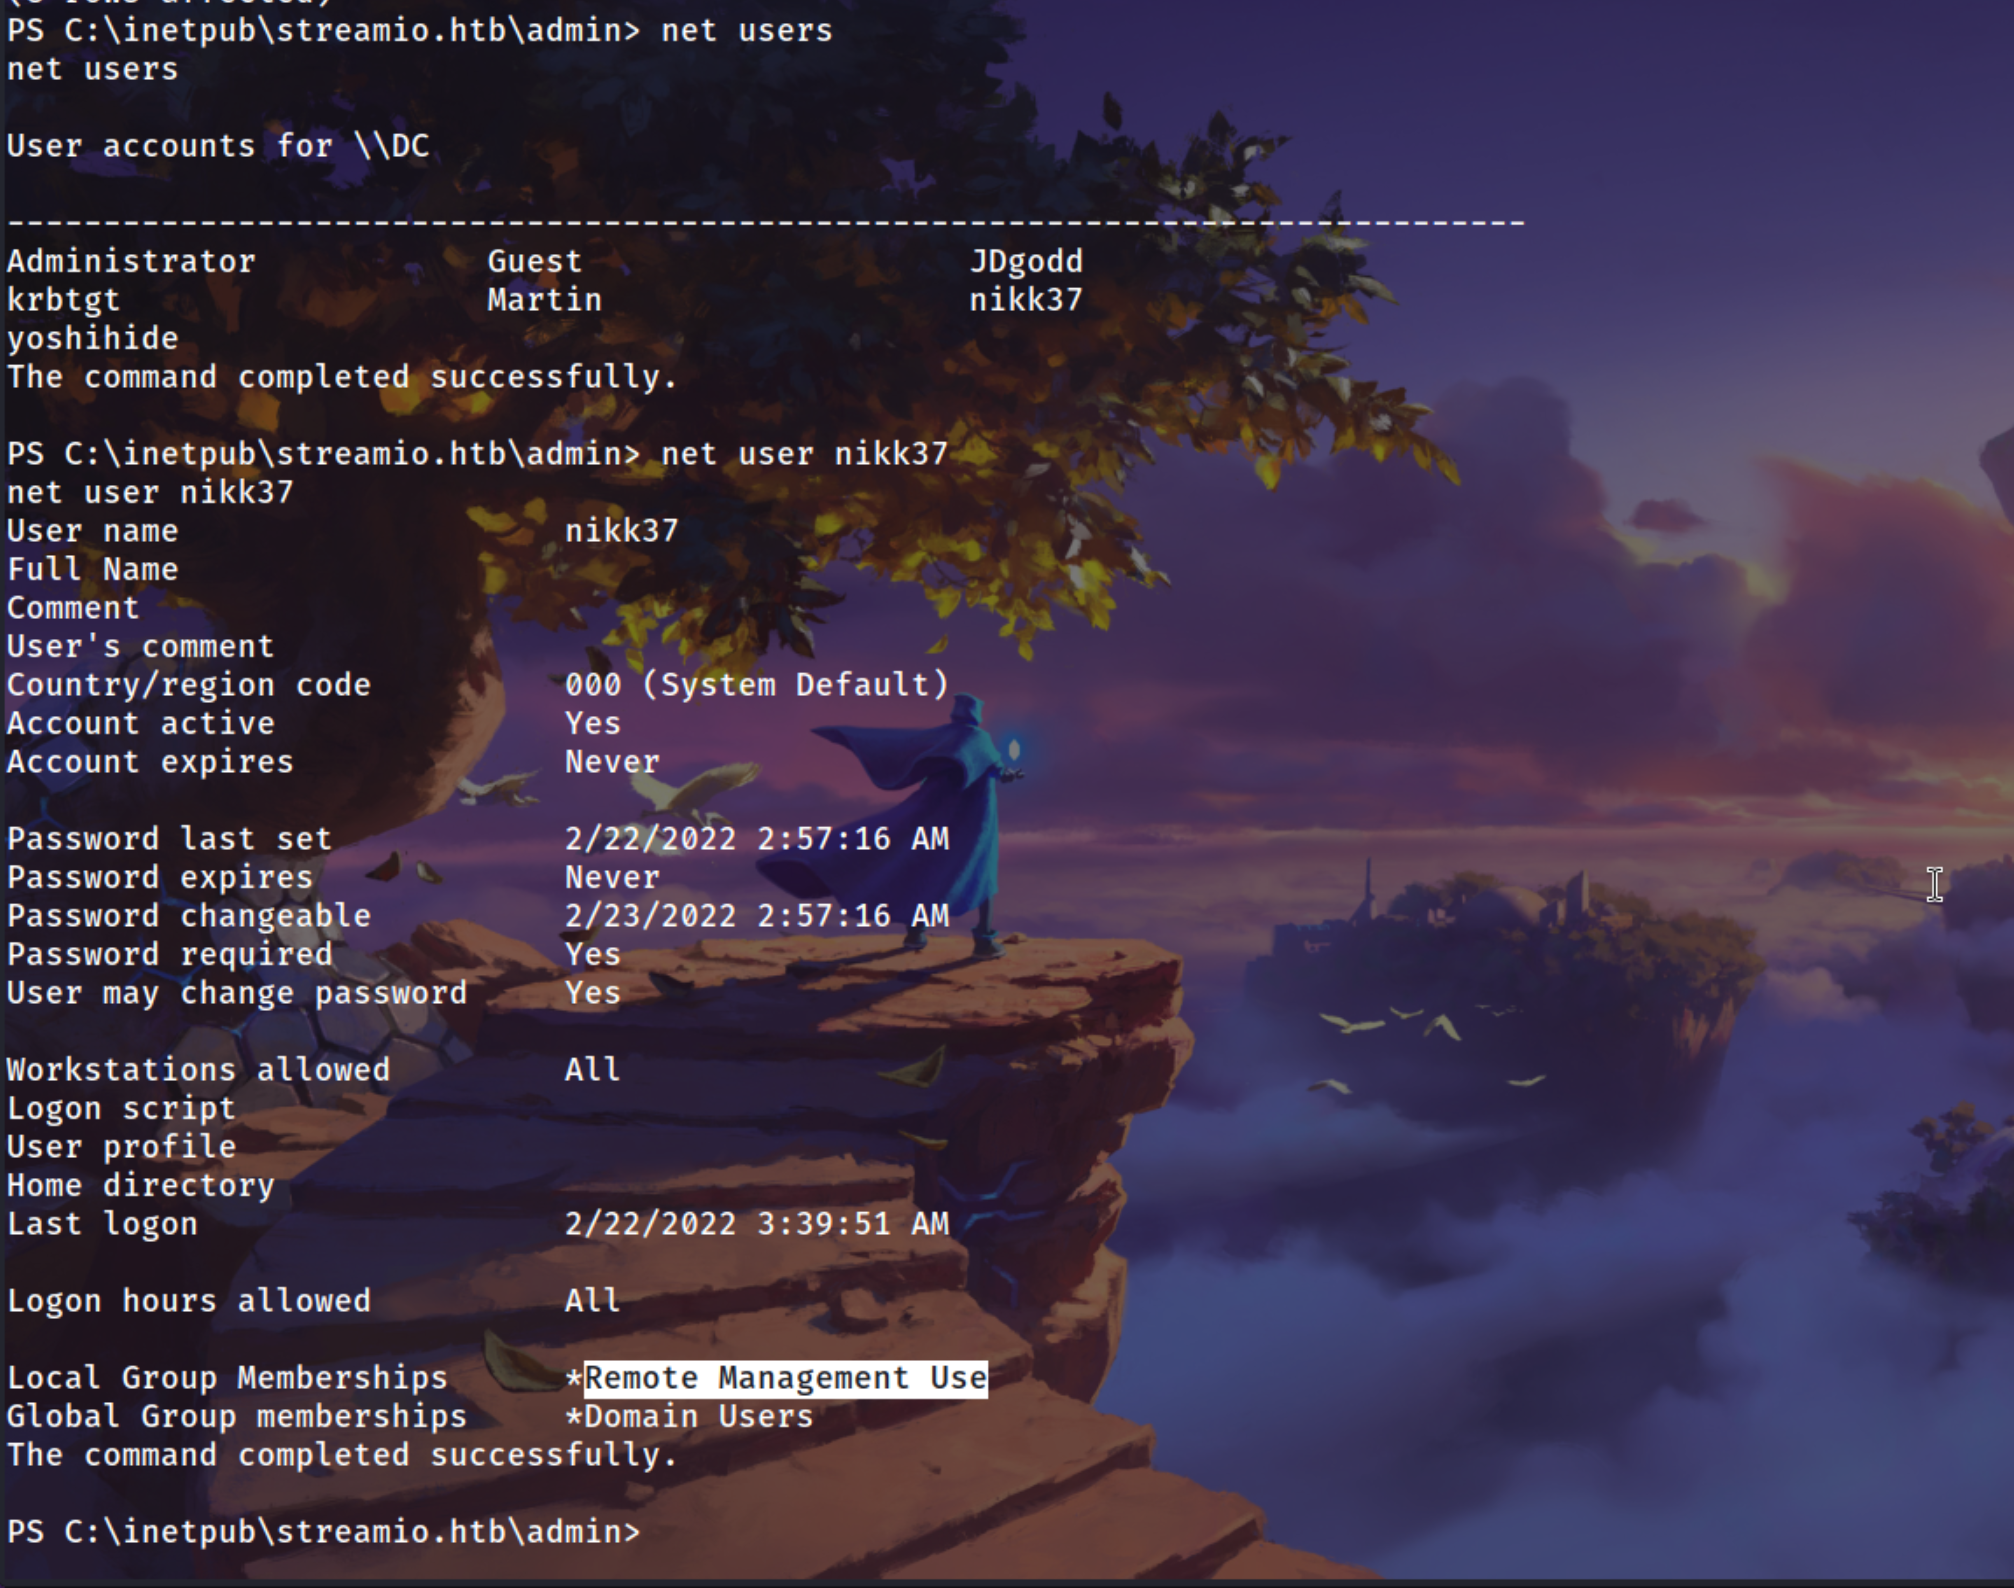Image resolution: width=2014 pixels, height=1588 pixels.
Task: Click the Guest account name
Action: (534, 261)
